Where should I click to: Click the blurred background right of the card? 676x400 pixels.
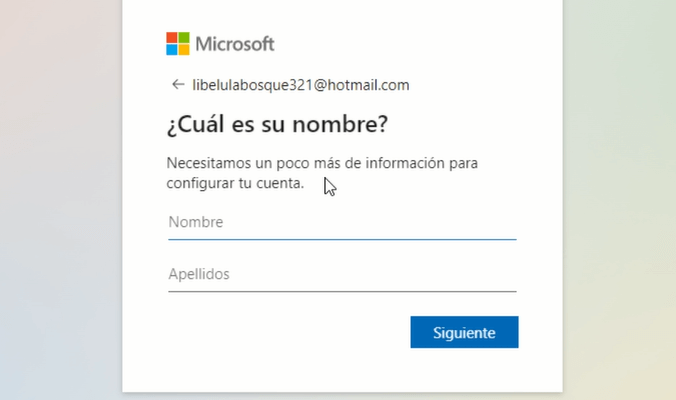tap(620, 200)
